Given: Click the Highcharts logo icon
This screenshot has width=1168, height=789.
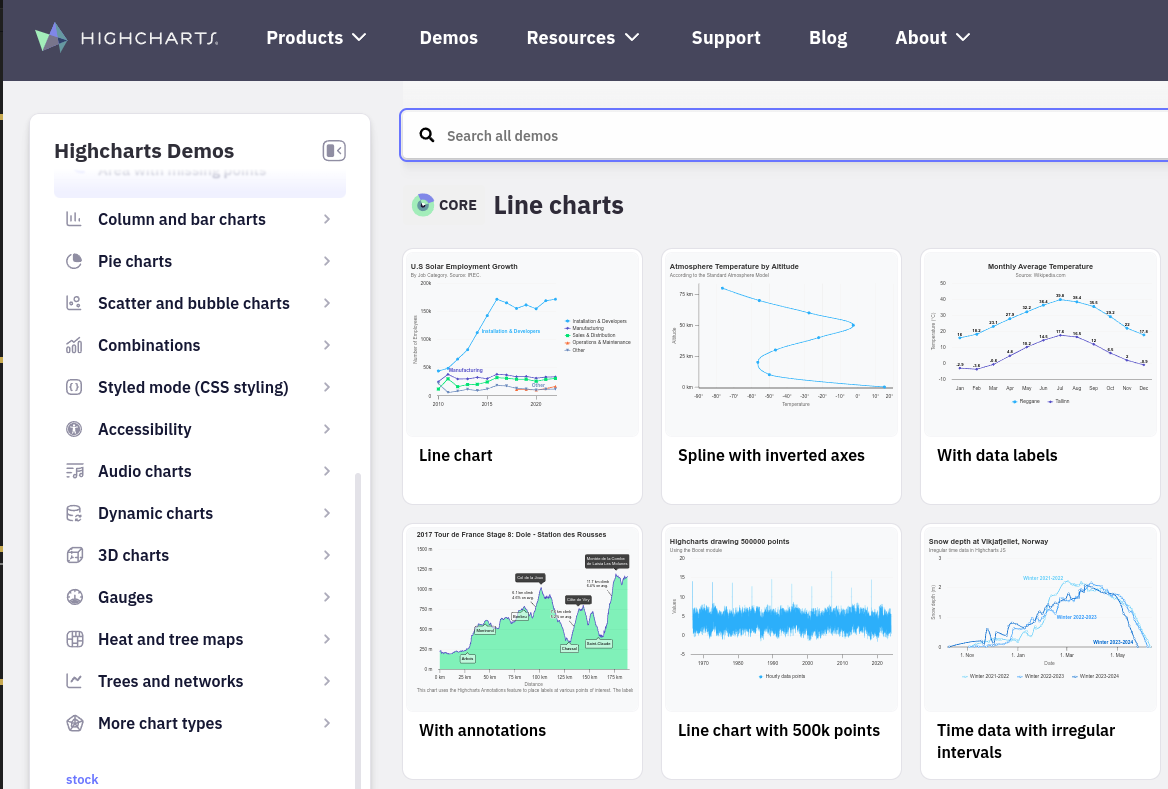Looking at the screenshot, I should pyautogui.click(x=51, y=38).
